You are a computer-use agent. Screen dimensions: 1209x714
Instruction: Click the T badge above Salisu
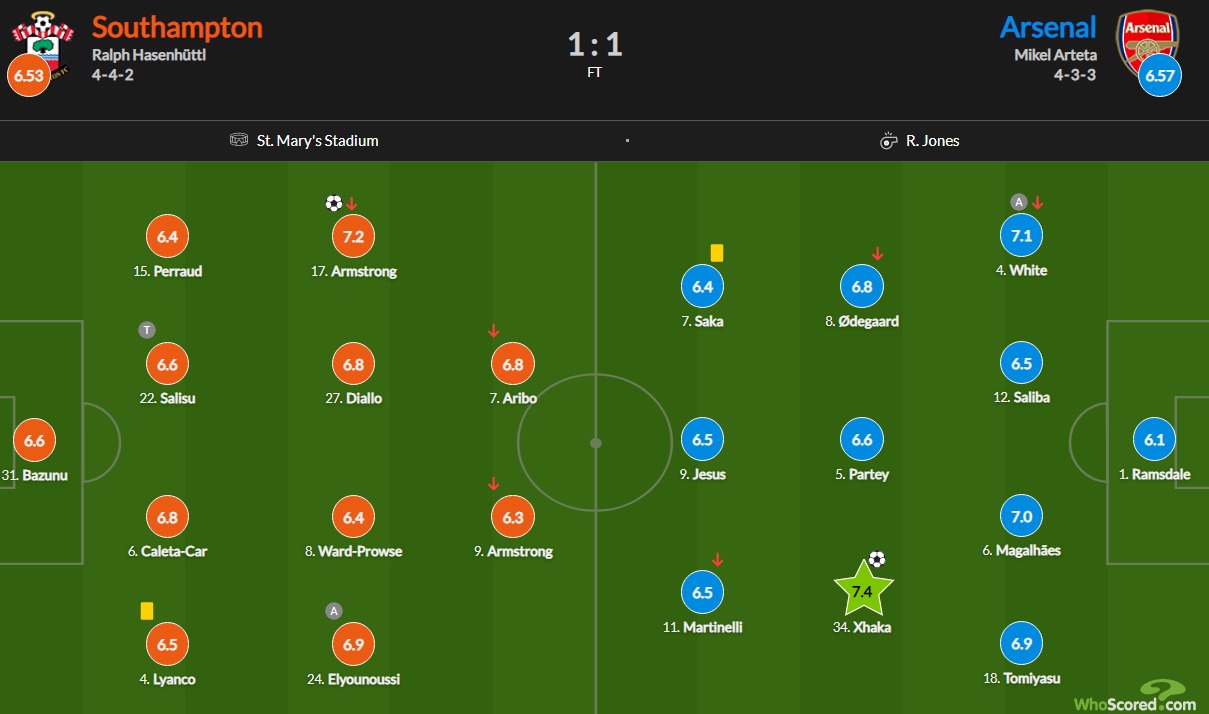coord(147,330)
